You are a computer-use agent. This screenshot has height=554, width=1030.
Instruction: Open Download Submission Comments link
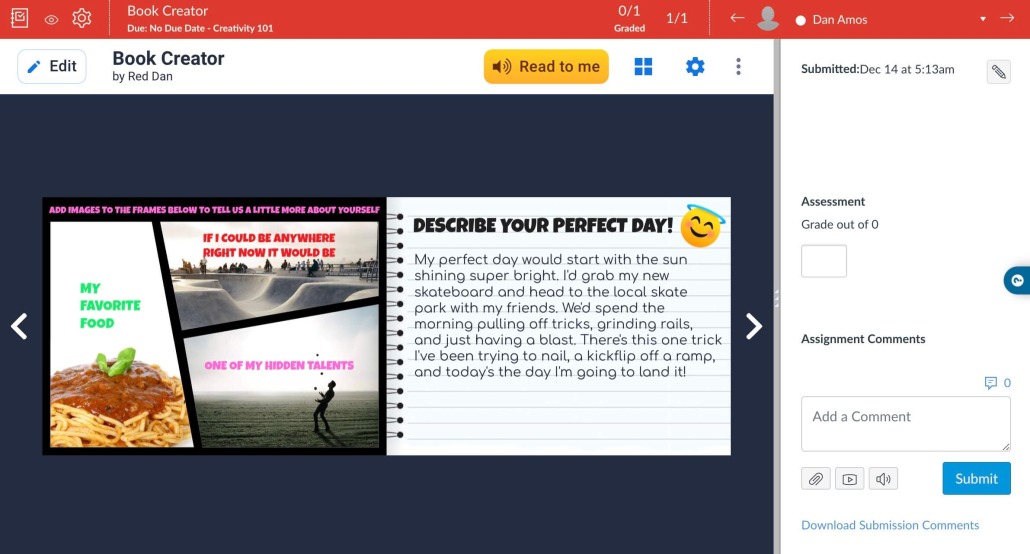pos(889,525)
